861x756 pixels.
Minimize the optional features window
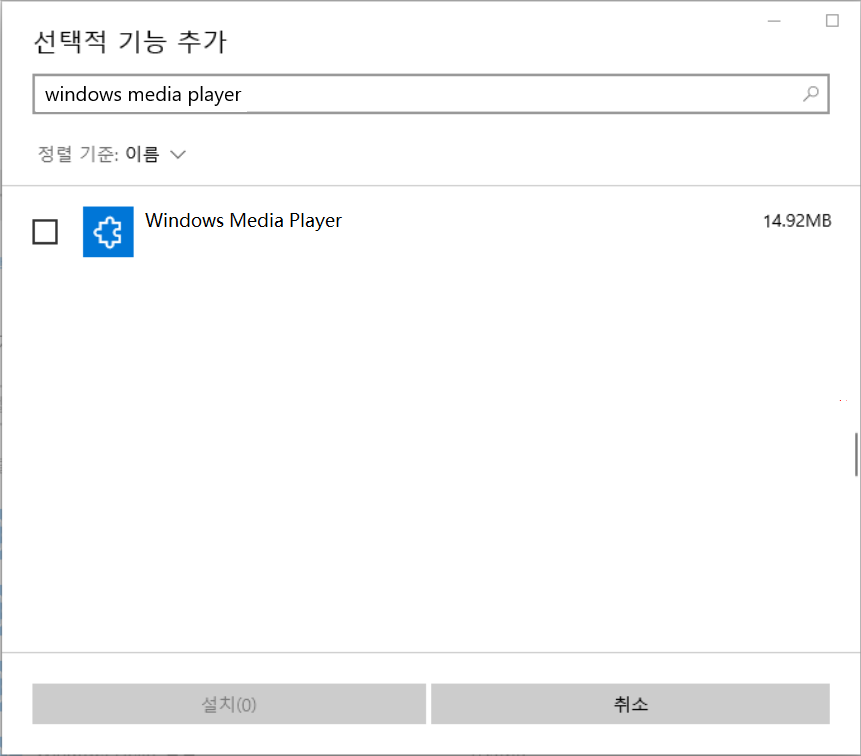[x=773, y=20]
